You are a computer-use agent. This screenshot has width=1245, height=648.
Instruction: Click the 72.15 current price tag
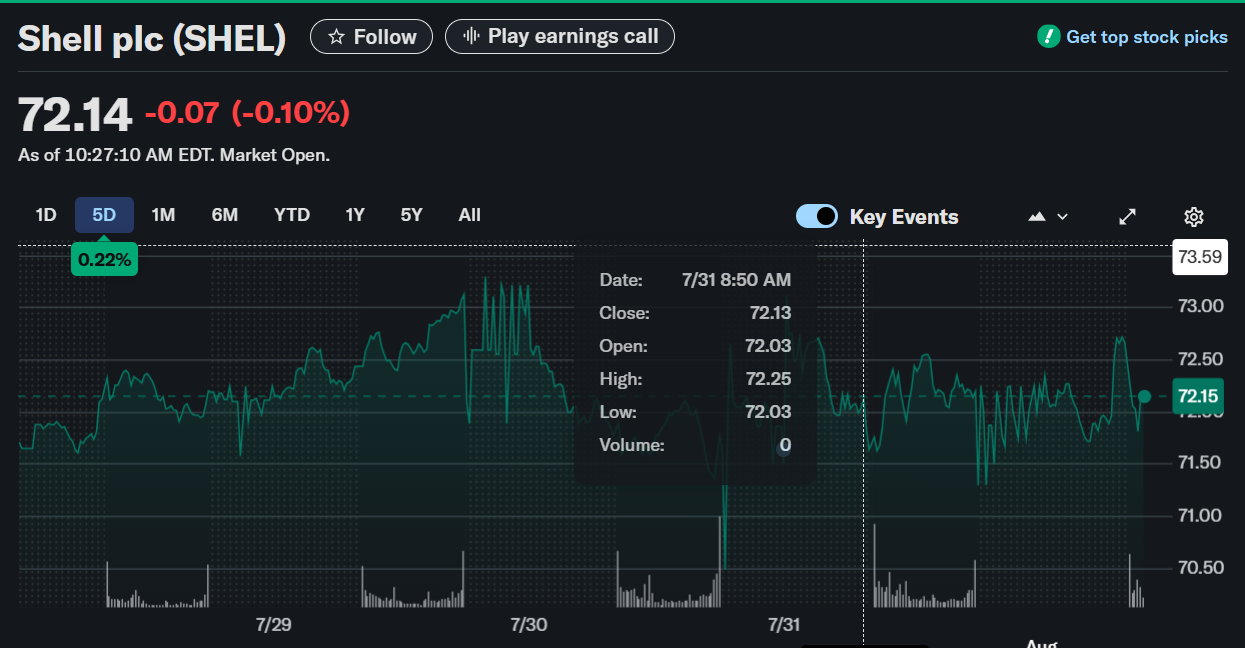tap(1198, 396)
